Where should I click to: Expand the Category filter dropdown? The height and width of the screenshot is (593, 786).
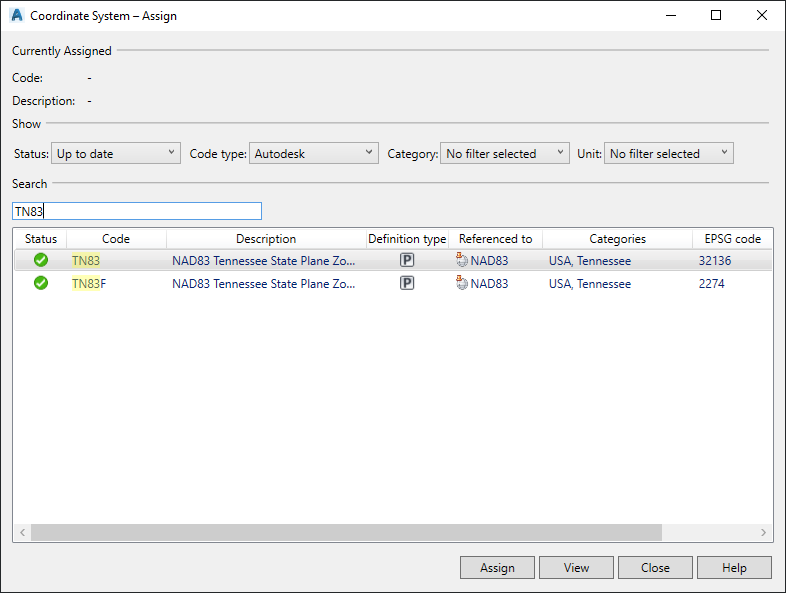[504, 153]
